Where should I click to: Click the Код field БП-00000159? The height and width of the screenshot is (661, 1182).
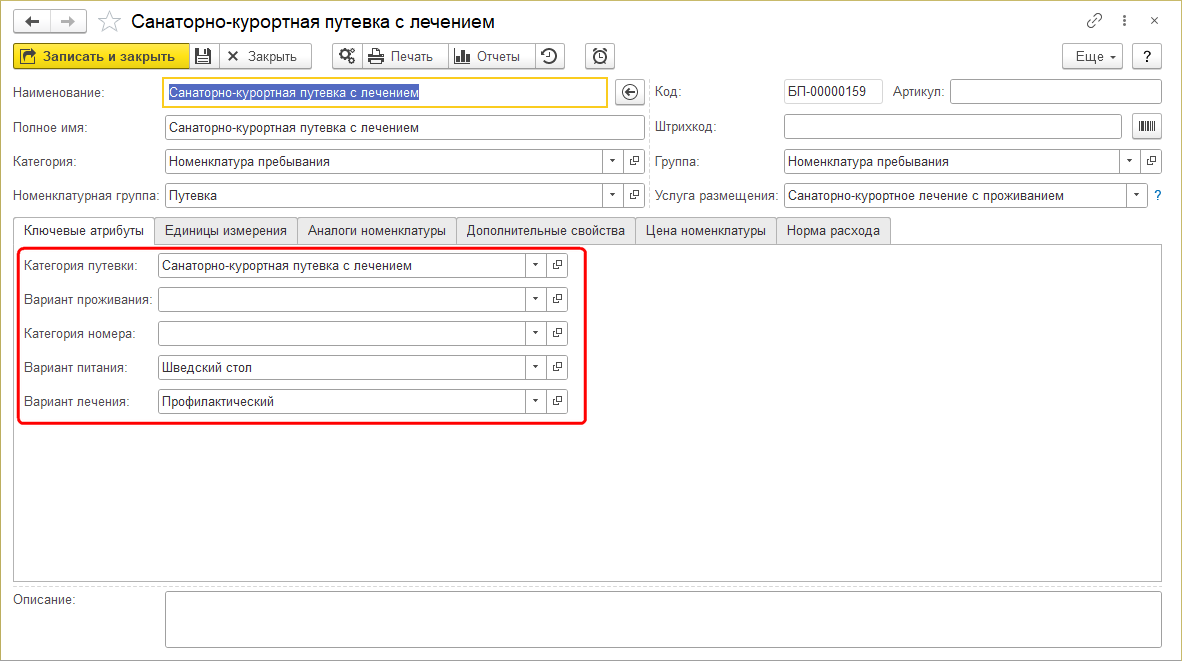tap(833, 92)
